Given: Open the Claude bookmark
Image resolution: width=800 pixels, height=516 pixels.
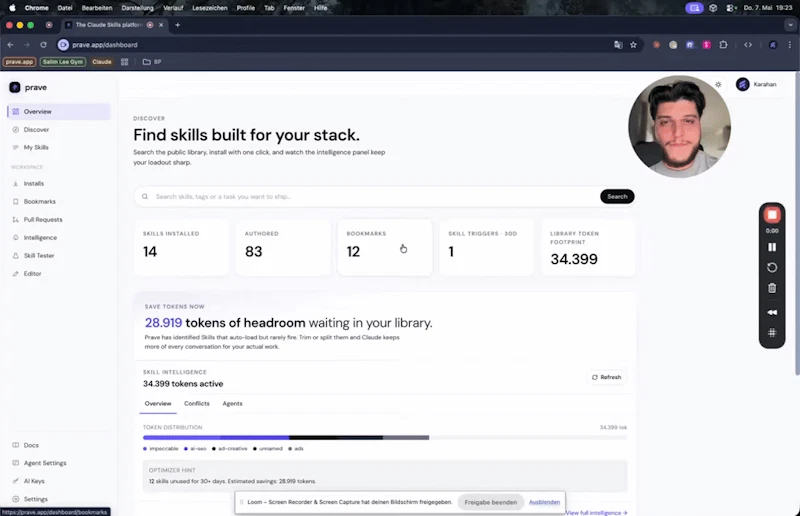Looking at the screenshot, I should 102,62.
